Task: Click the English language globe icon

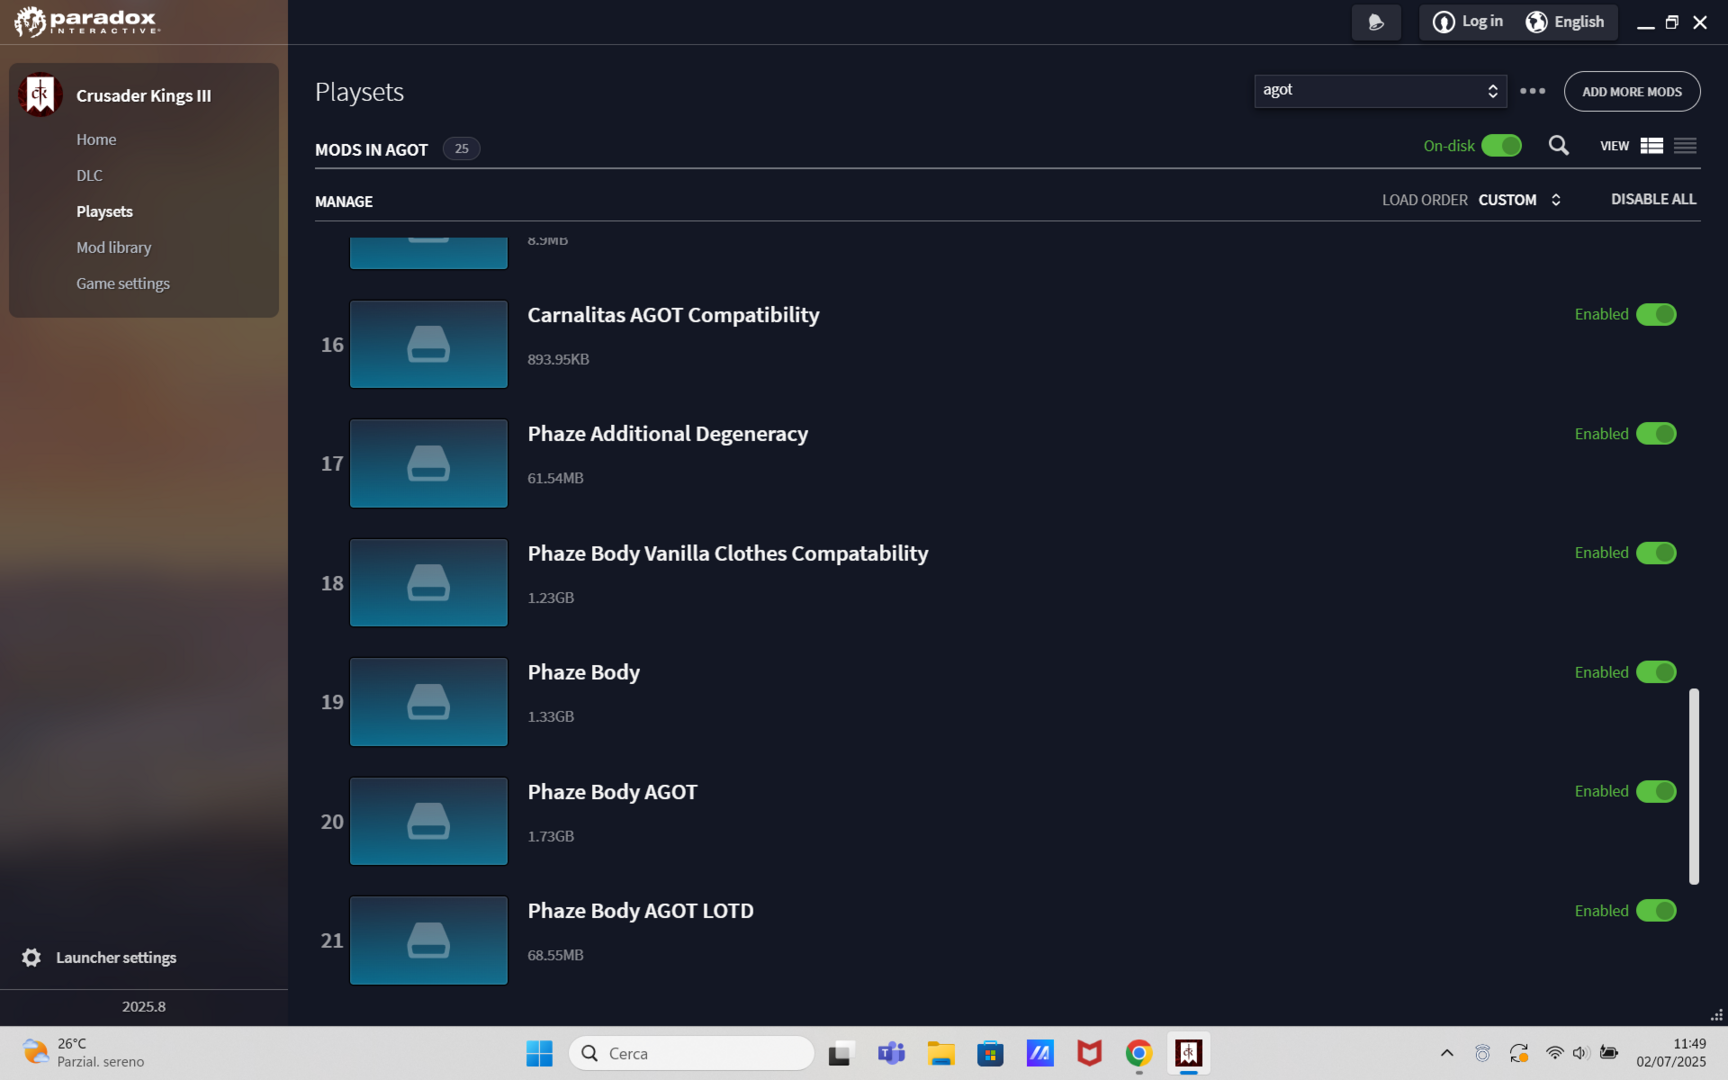Action: pyautogui.click(x=1536, y=22)
